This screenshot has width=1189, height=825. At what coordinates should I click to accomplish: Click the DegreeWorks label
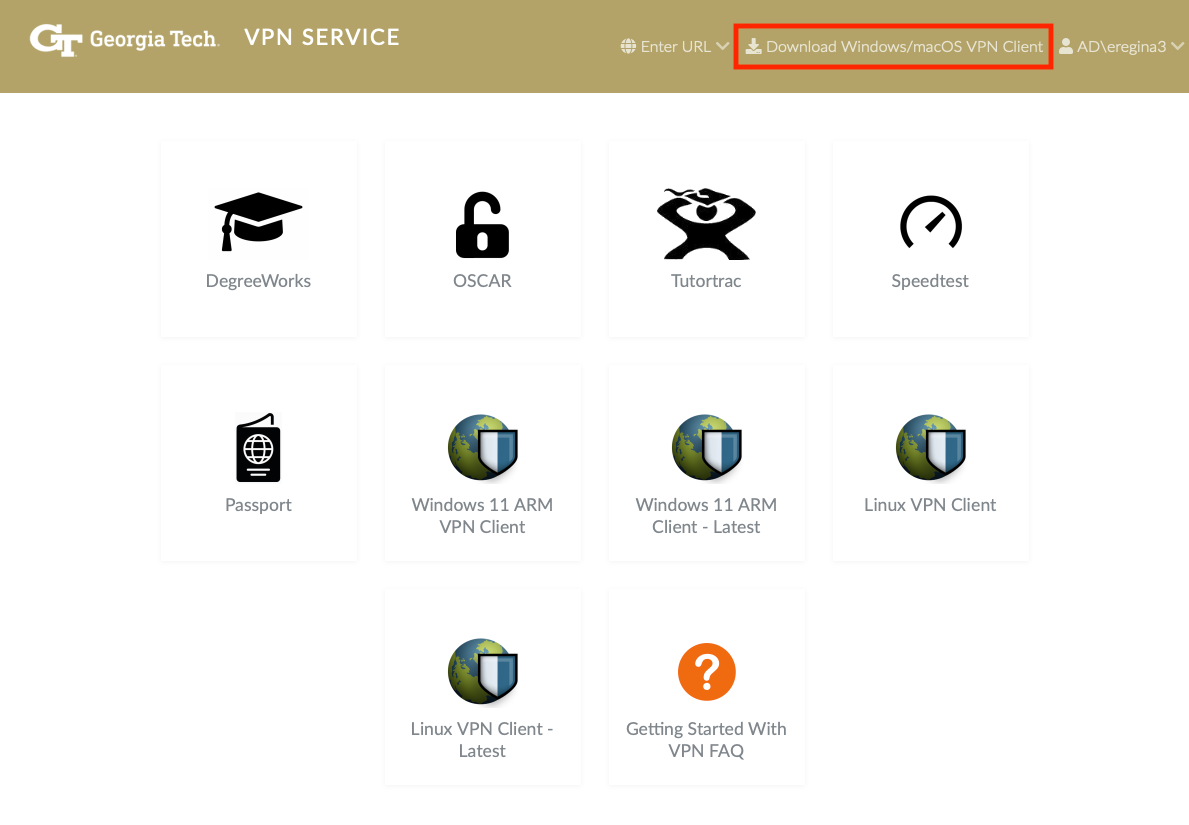(x=258, y=281)
